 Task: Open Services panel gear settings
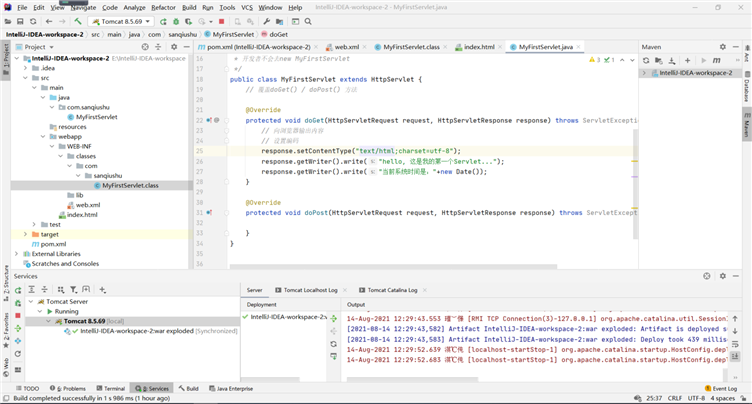click(723, 276)
